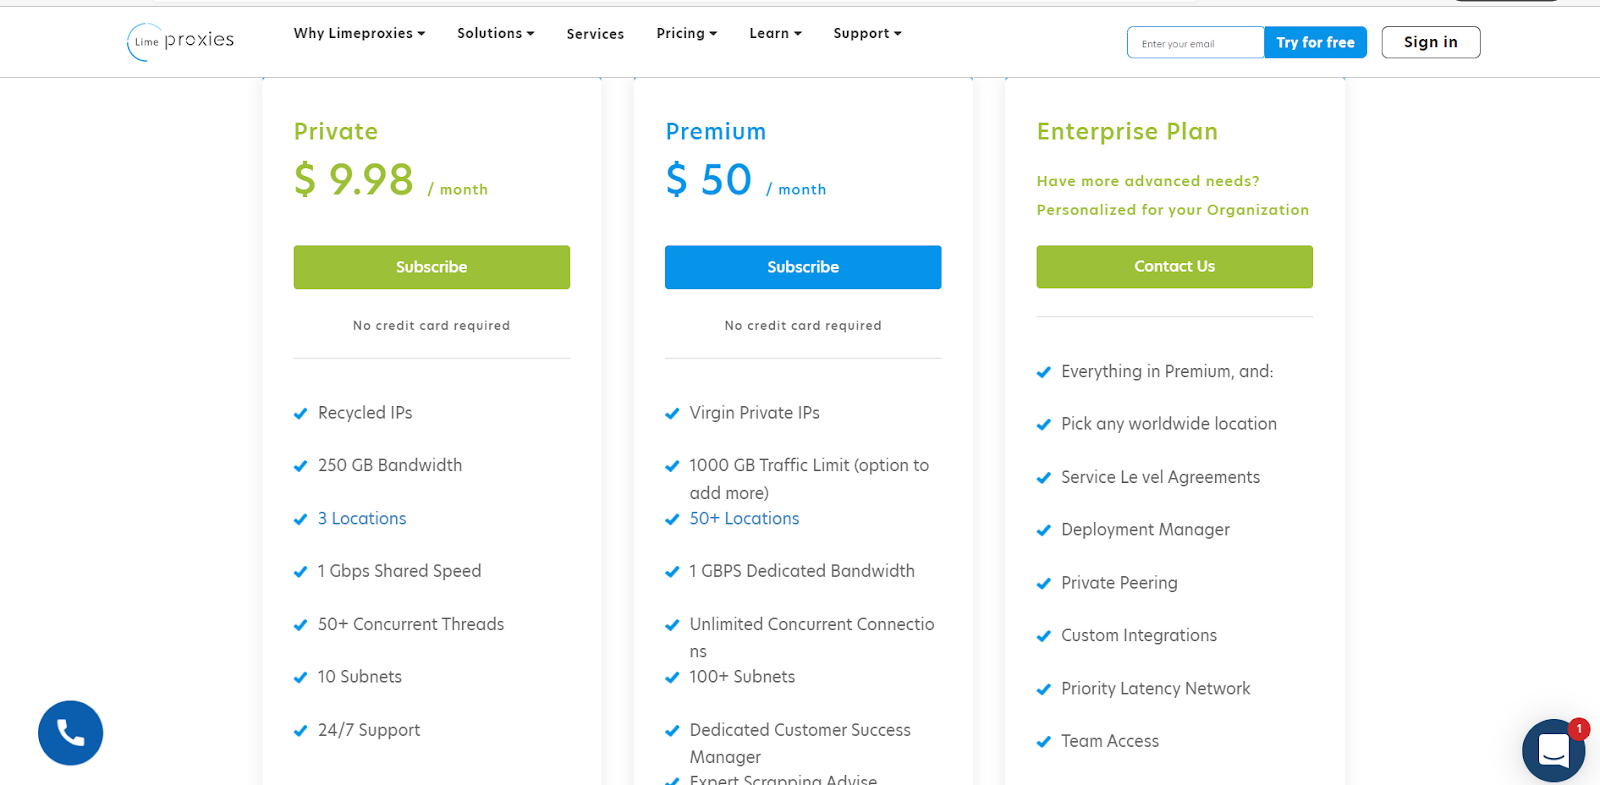Focus the Enter your email field
The width and height of the screenshot is (1600, 785).
(1195, 43)
